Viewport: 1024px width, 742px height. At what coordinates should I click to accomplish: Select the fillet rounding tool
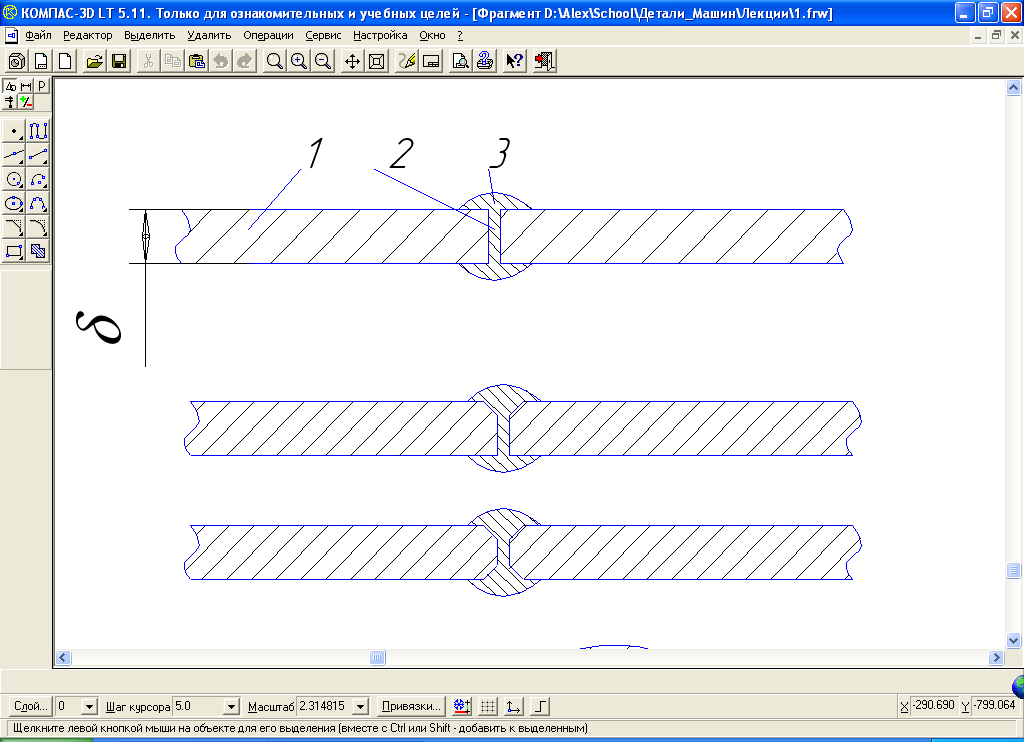pos(38,227)
